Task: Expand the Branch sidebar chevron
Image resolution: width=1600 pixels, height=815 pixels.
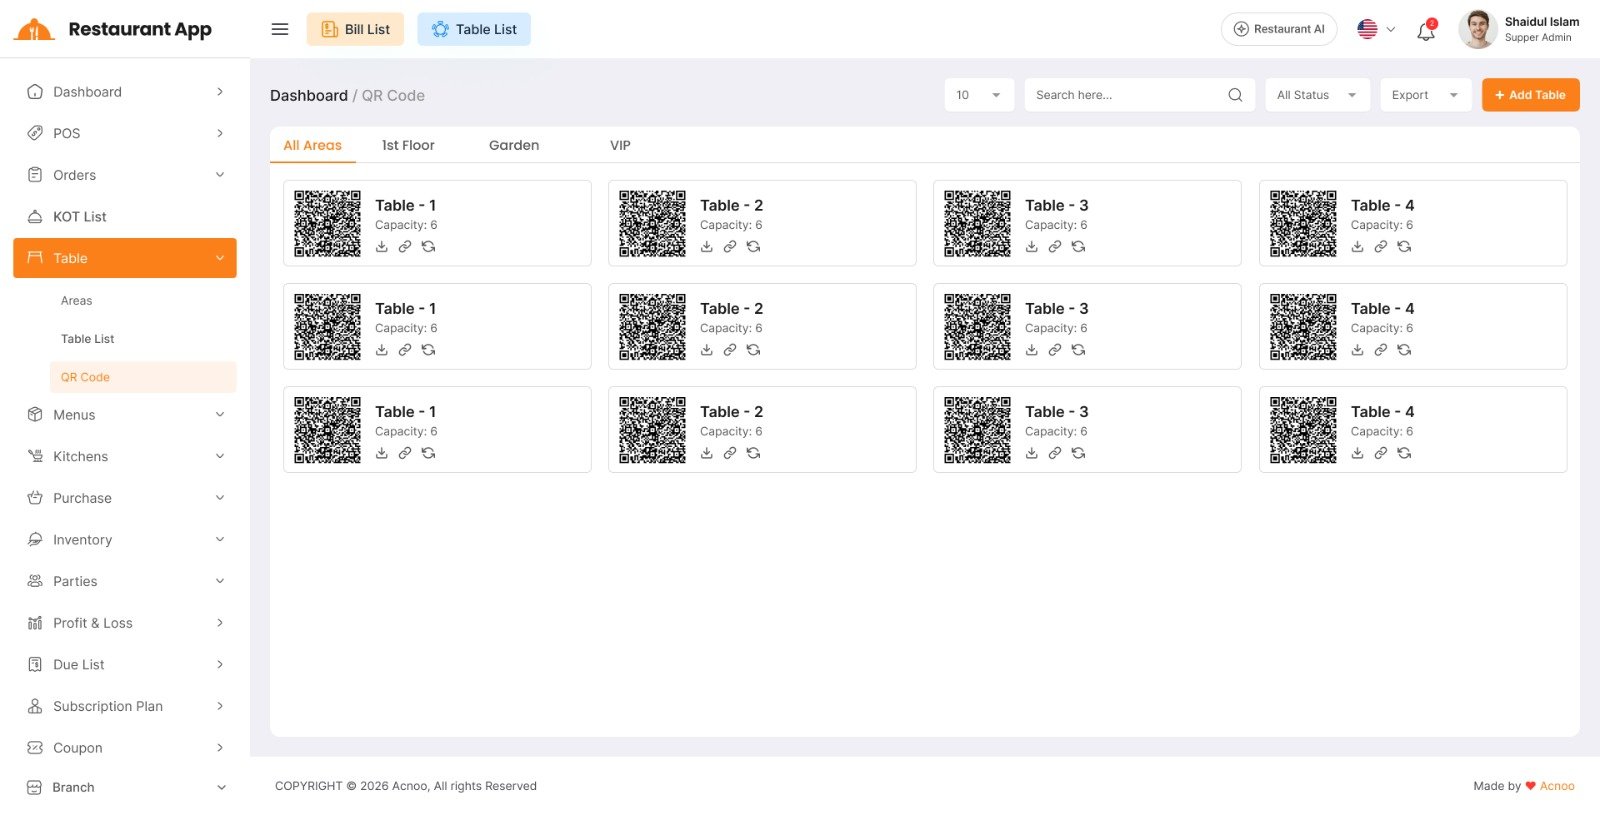Action: tap(220, 788)
